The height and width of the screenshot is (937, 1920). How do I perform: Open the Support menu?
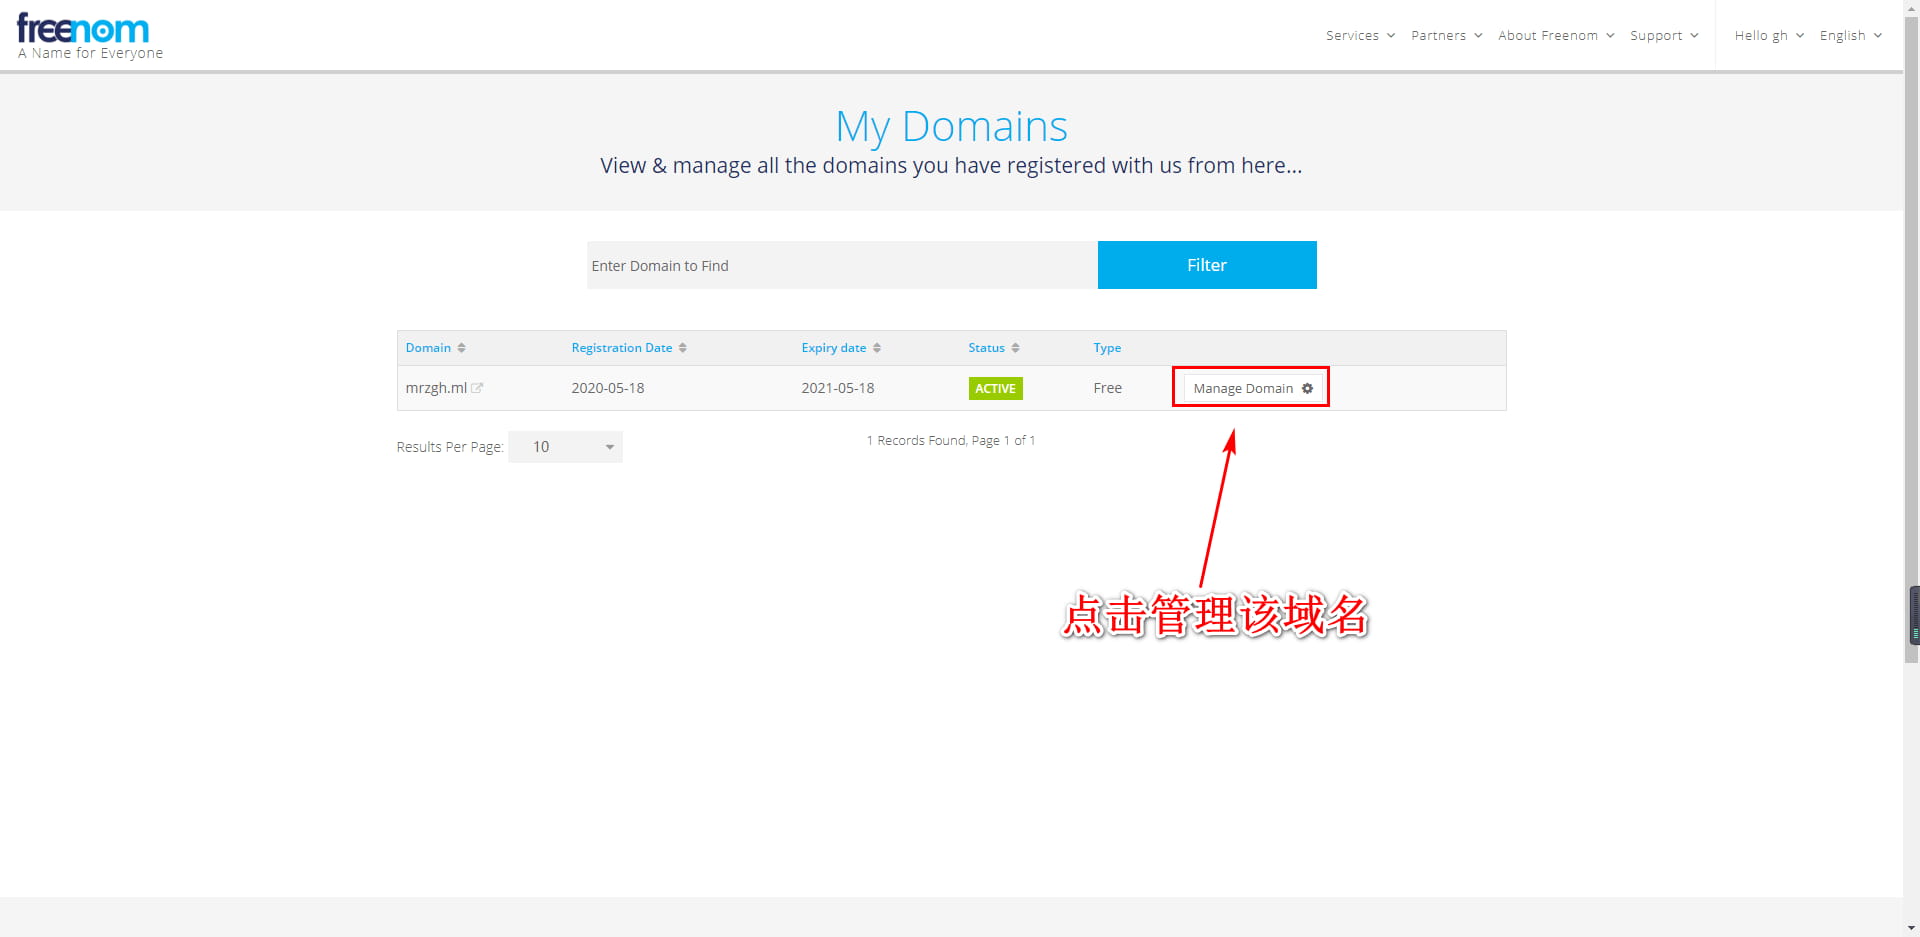[1663, 35]
